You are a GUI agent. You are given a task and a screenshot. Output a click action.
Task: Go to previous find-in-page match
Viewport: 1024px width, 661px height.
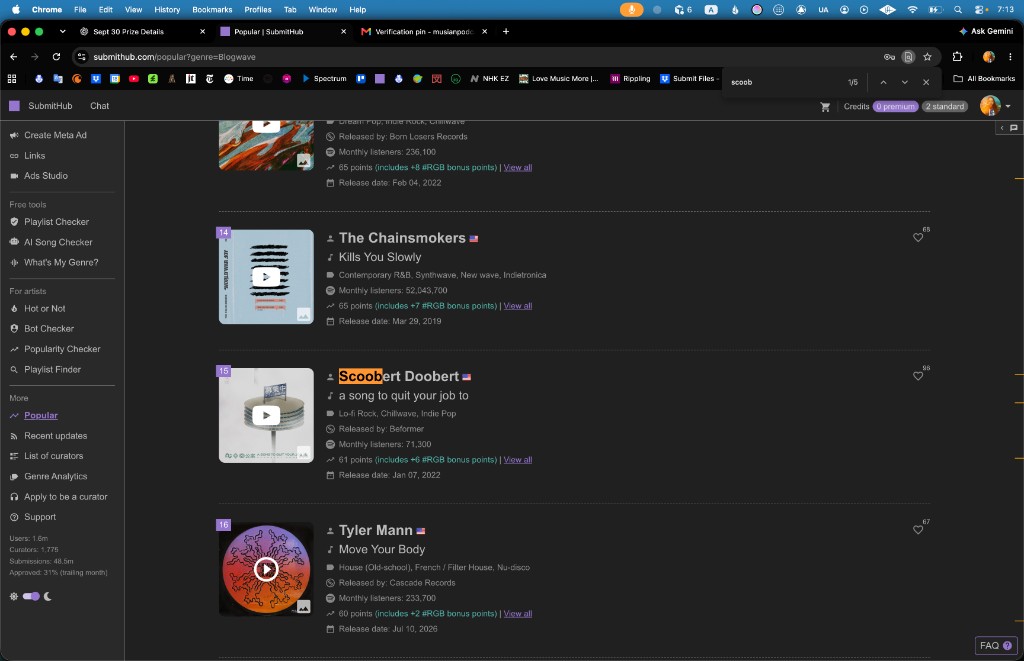point(883,82)
